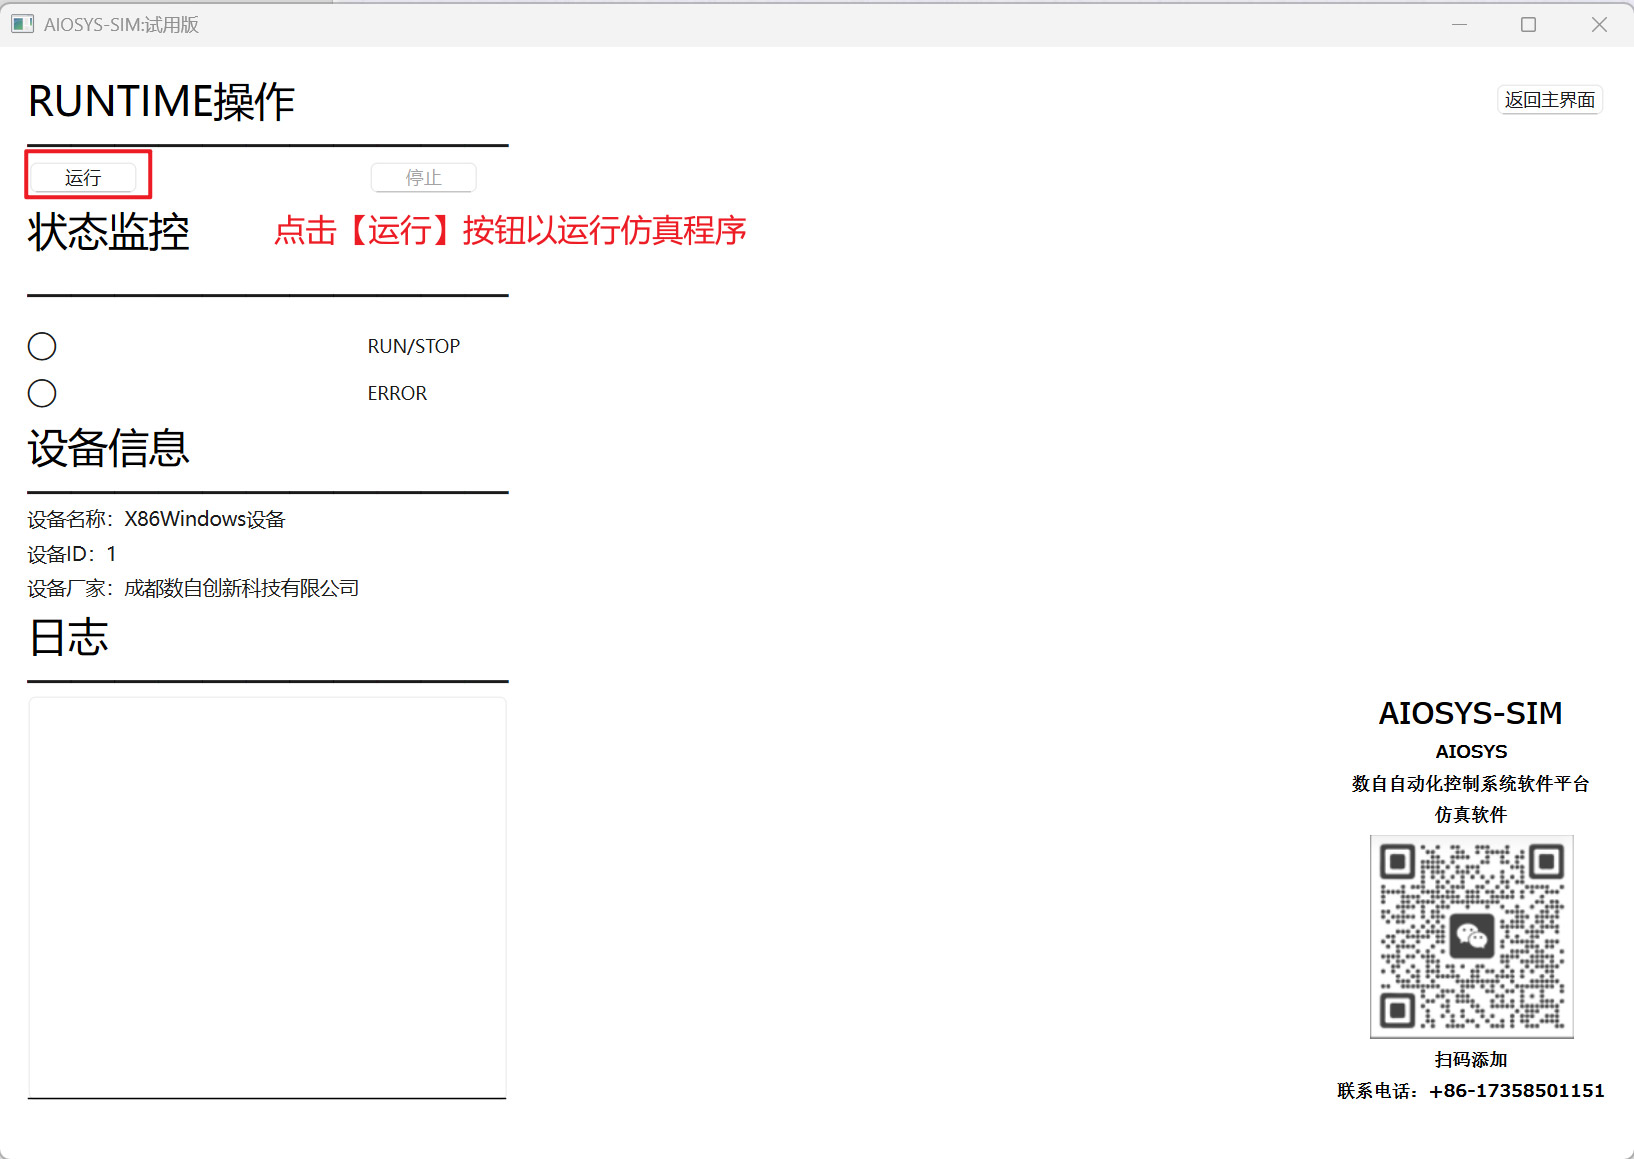Click the AIOSYS-SIM branding title
The width and height of the screenshot is (1634, 1159).
[x=1471, y=713]
